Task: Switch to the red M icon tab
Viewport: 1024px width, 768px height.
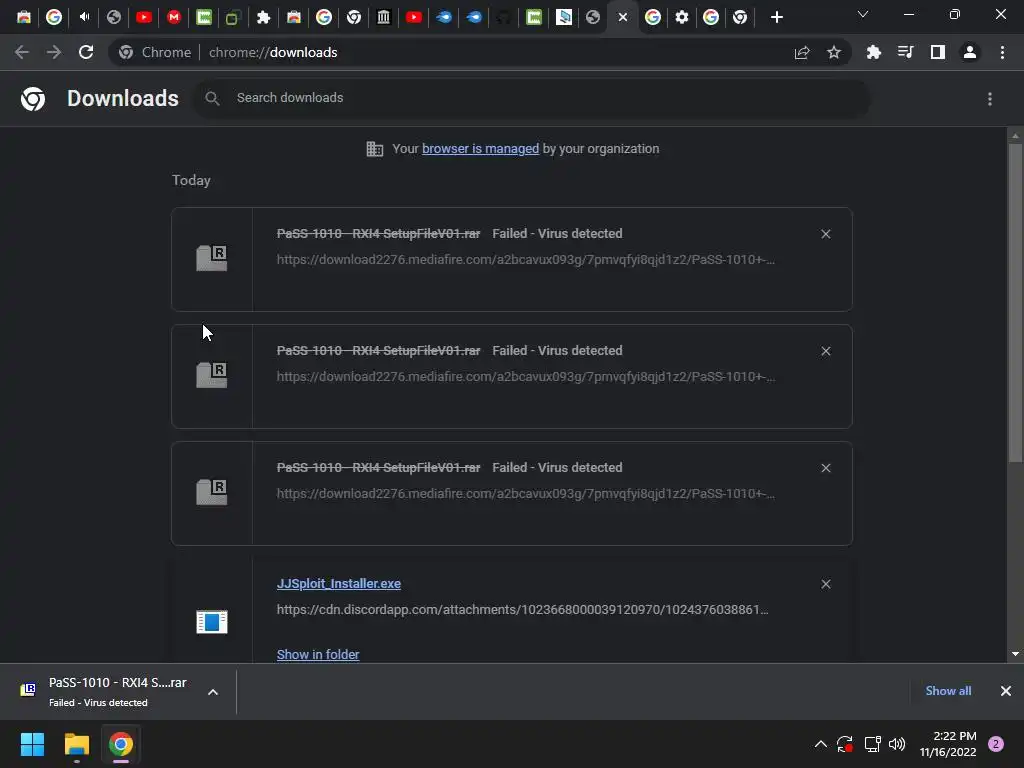Action: (174, 17)
